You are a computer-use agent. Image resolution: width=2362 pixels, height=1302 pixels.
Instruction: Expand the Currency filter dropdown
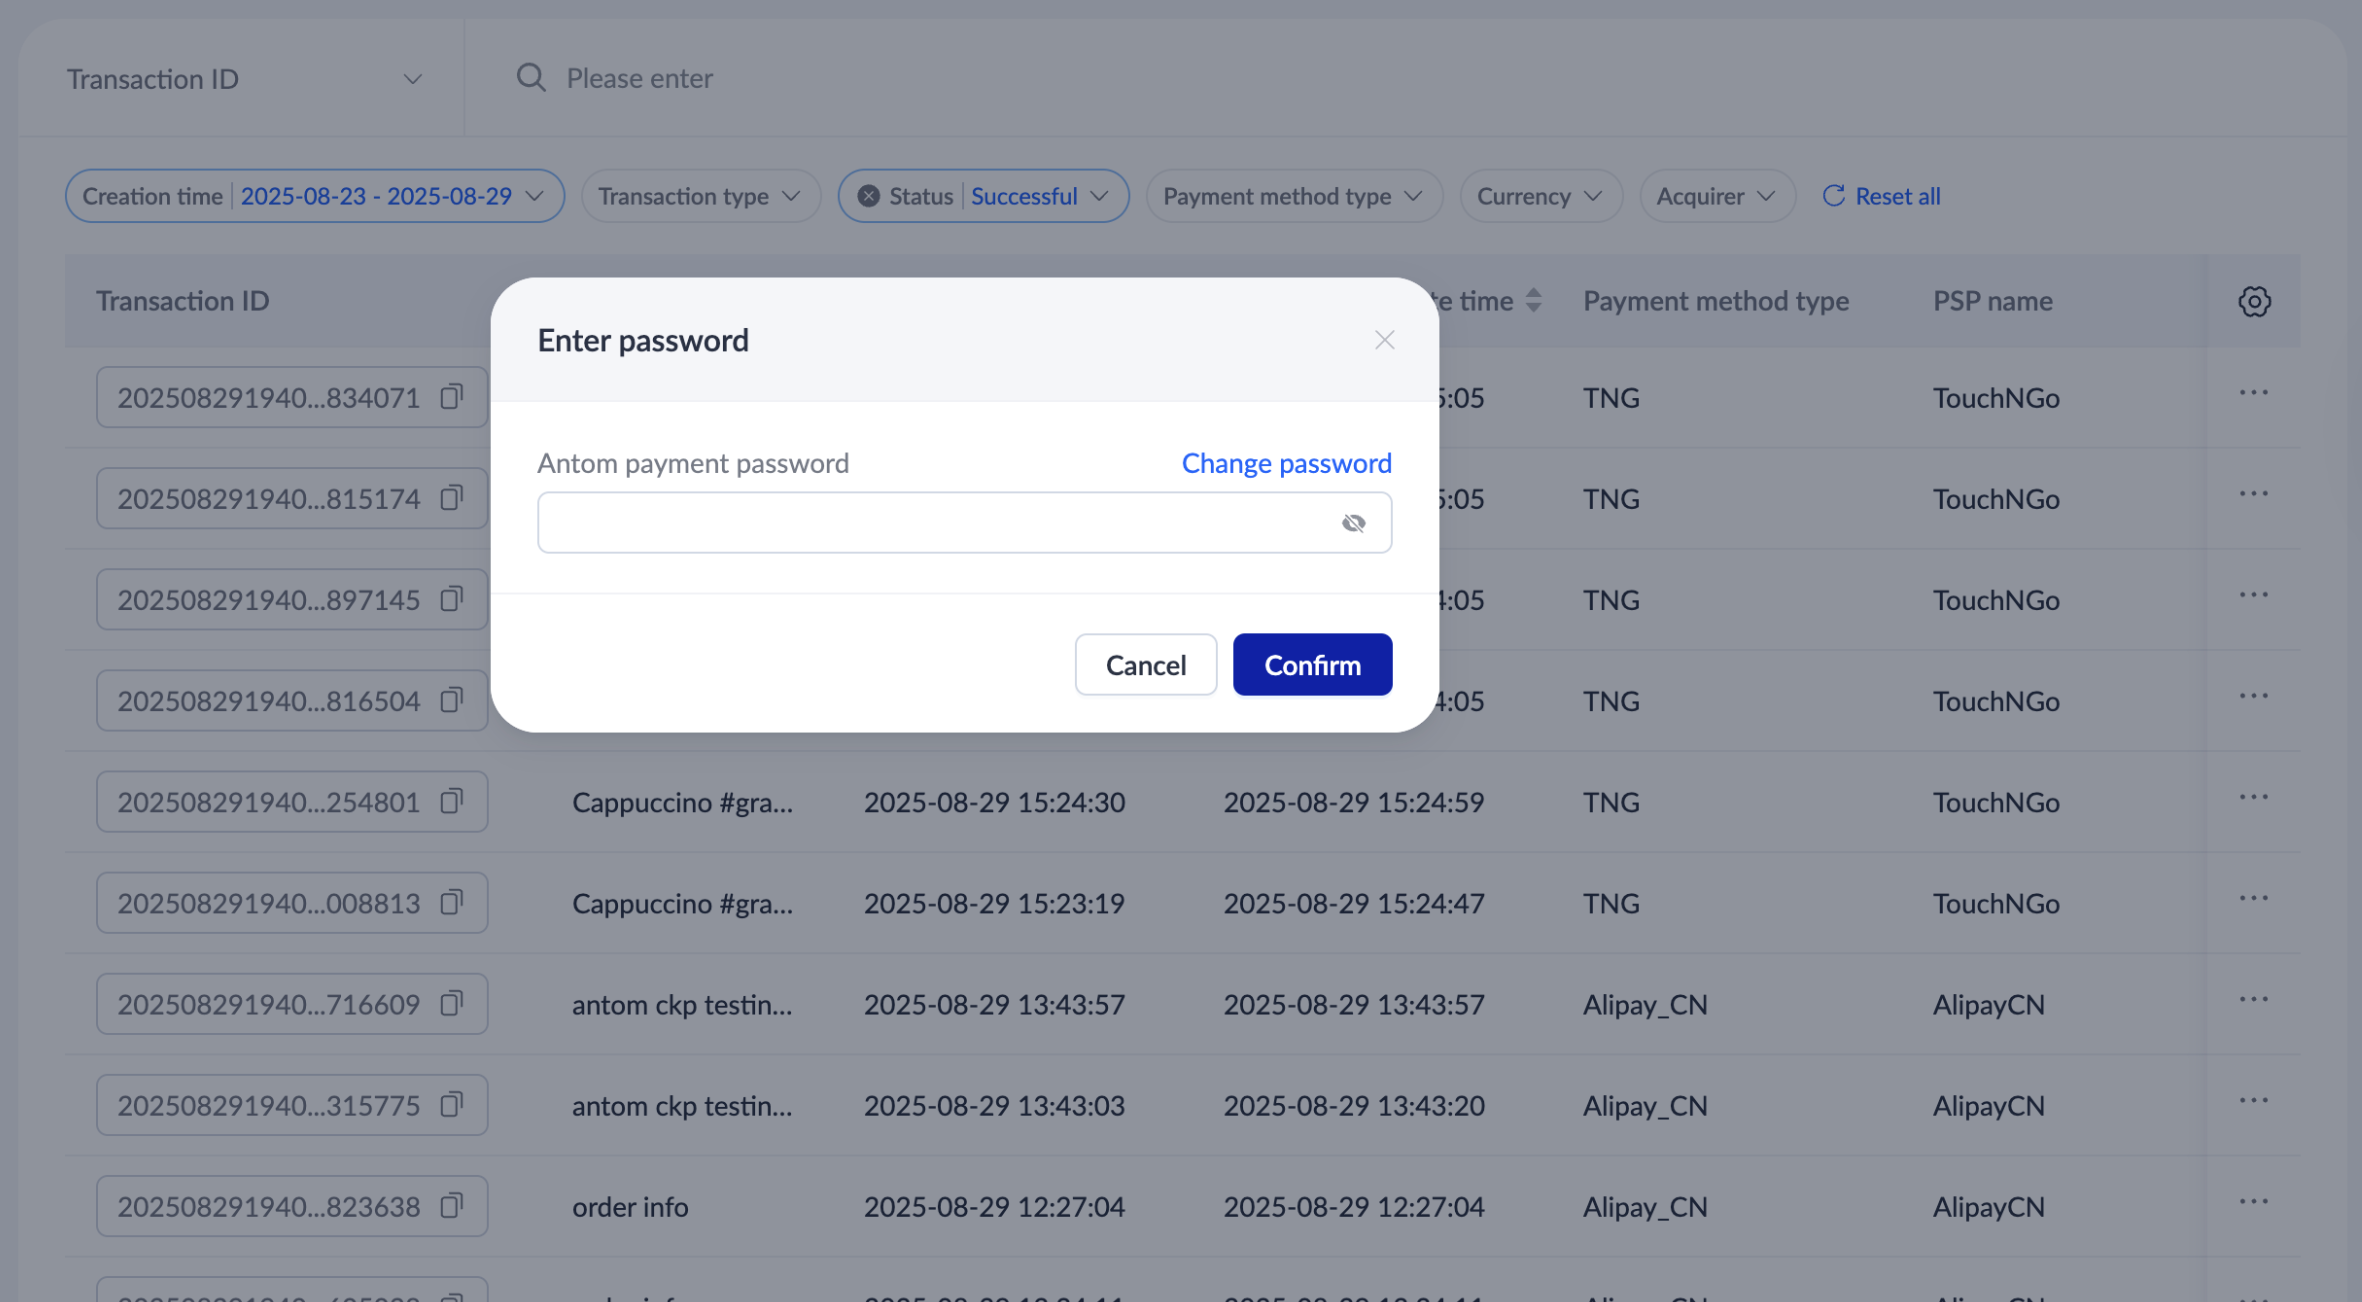[1540, 196]
